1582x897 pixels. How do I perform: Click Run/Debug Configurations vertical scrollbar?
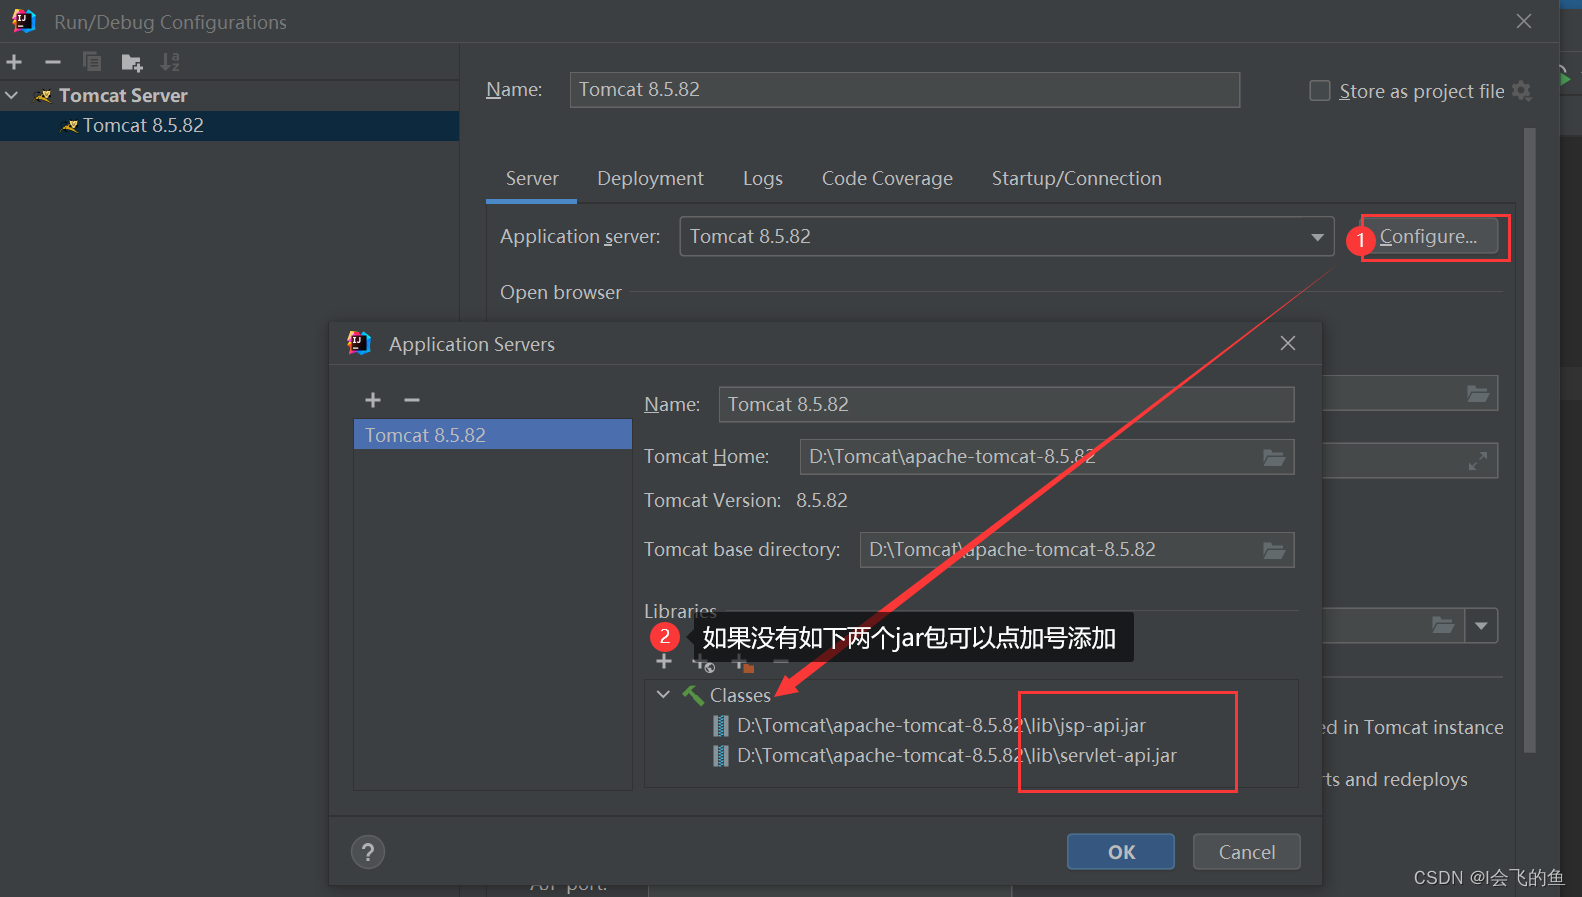coord(1529,440)
